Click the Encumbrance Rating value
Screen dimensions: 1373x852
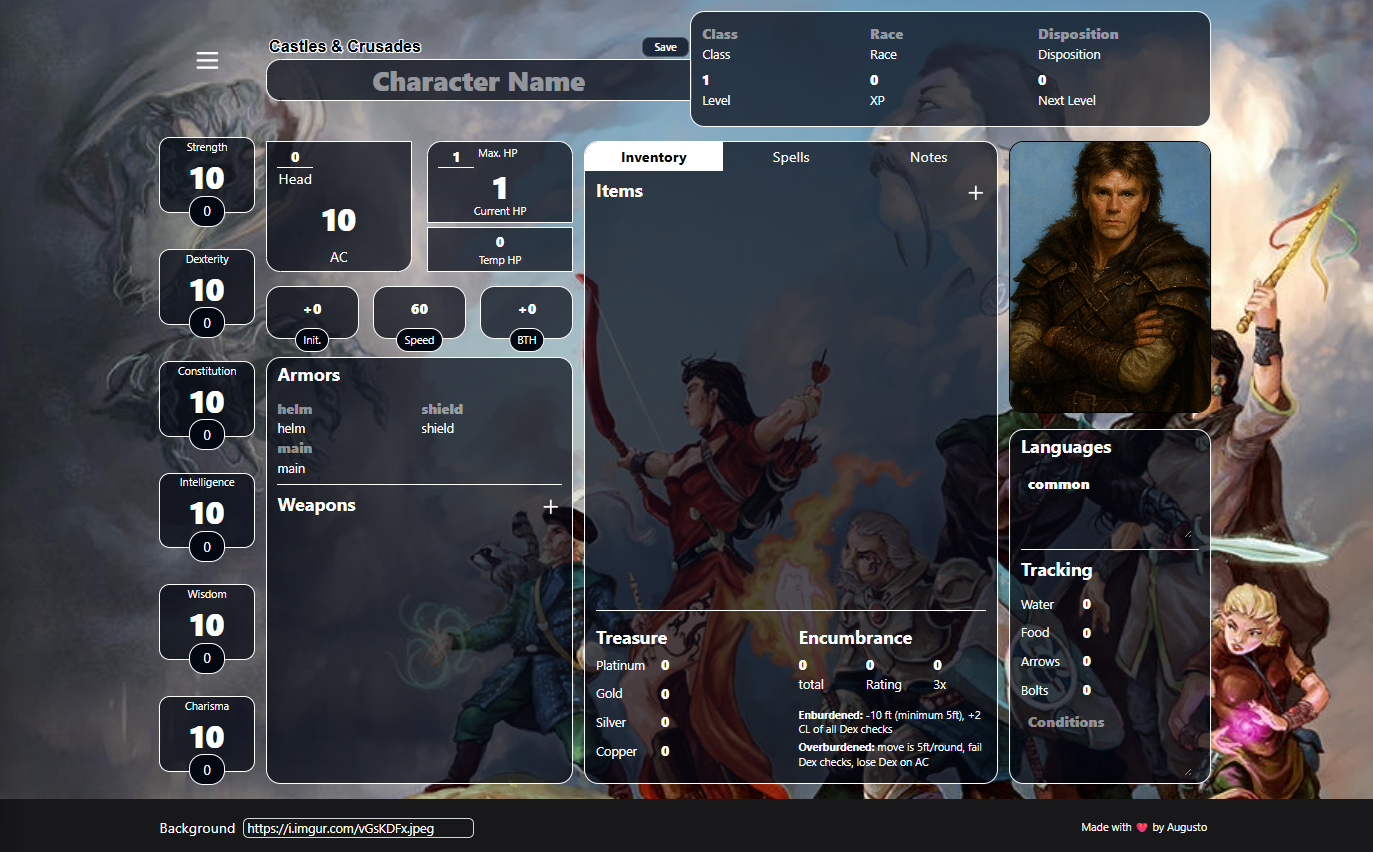point(870,666)
